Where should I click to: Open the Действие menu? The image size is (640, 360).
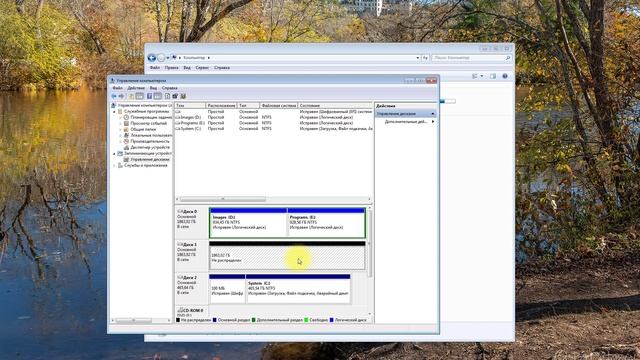point(136,88)
